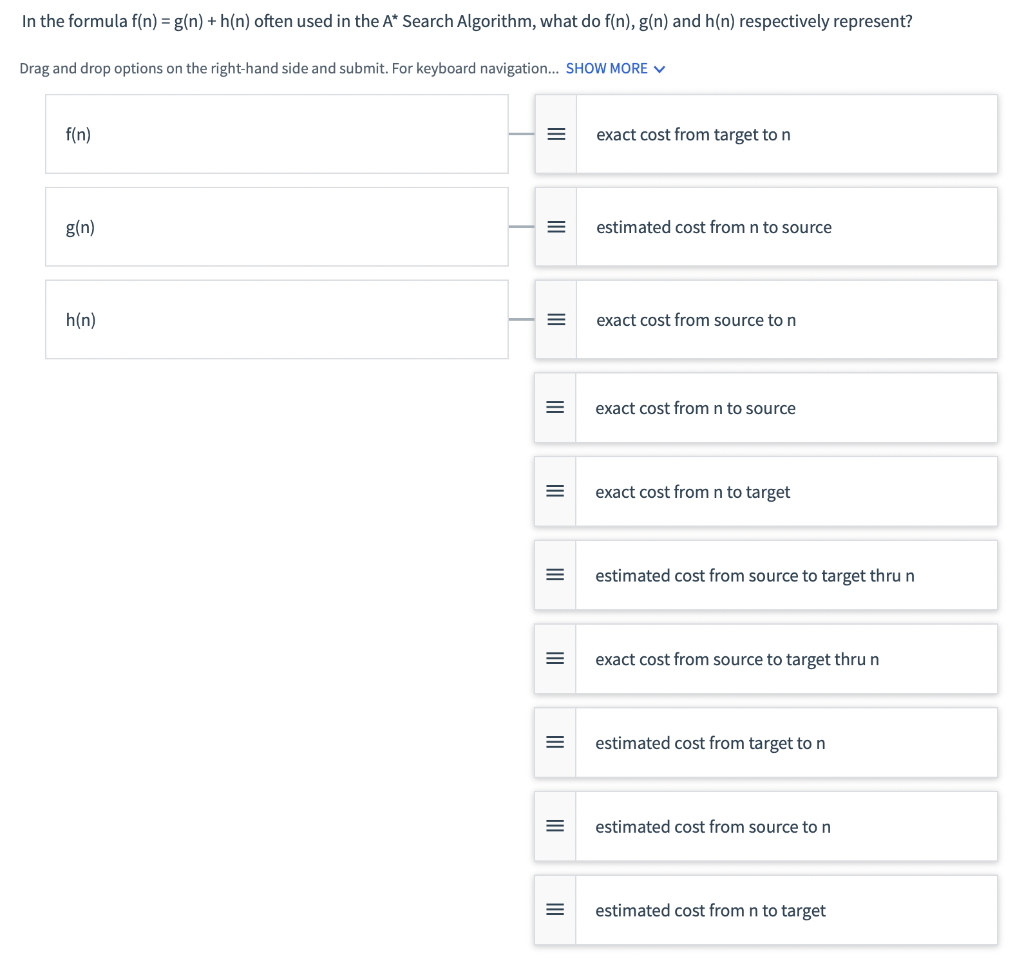Image resolution: width=1024 pixels, height=966 pixels.
Task: Click the chevron next to SHOW MORE
Action: [x=660, y=69]
